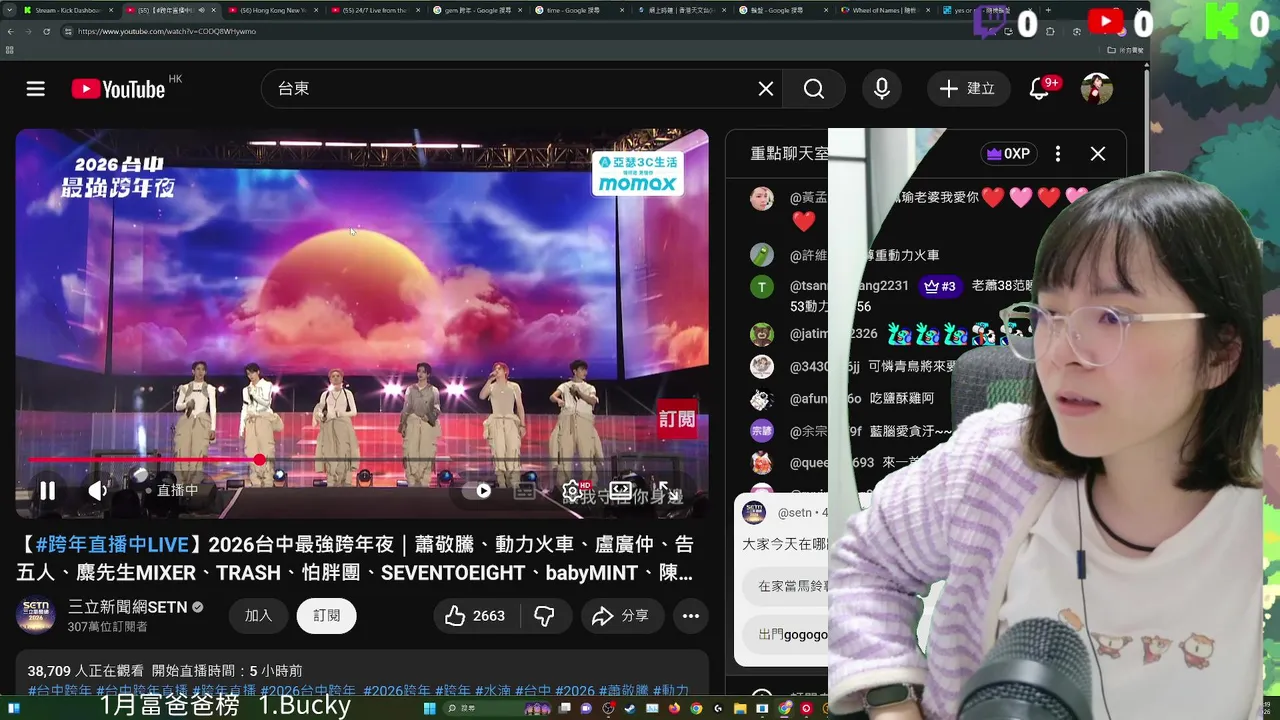Select poll option 出門gogogo

pyautogui.click(x=786, y=634)
